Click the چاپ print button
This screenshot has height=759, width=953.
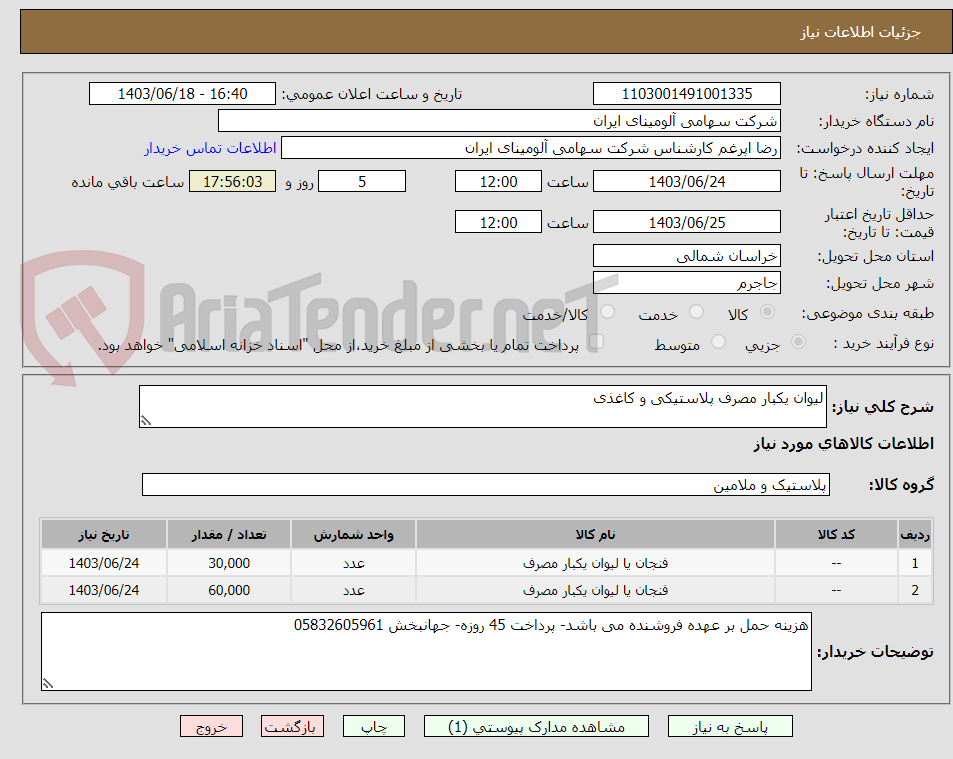pos(374,726)
